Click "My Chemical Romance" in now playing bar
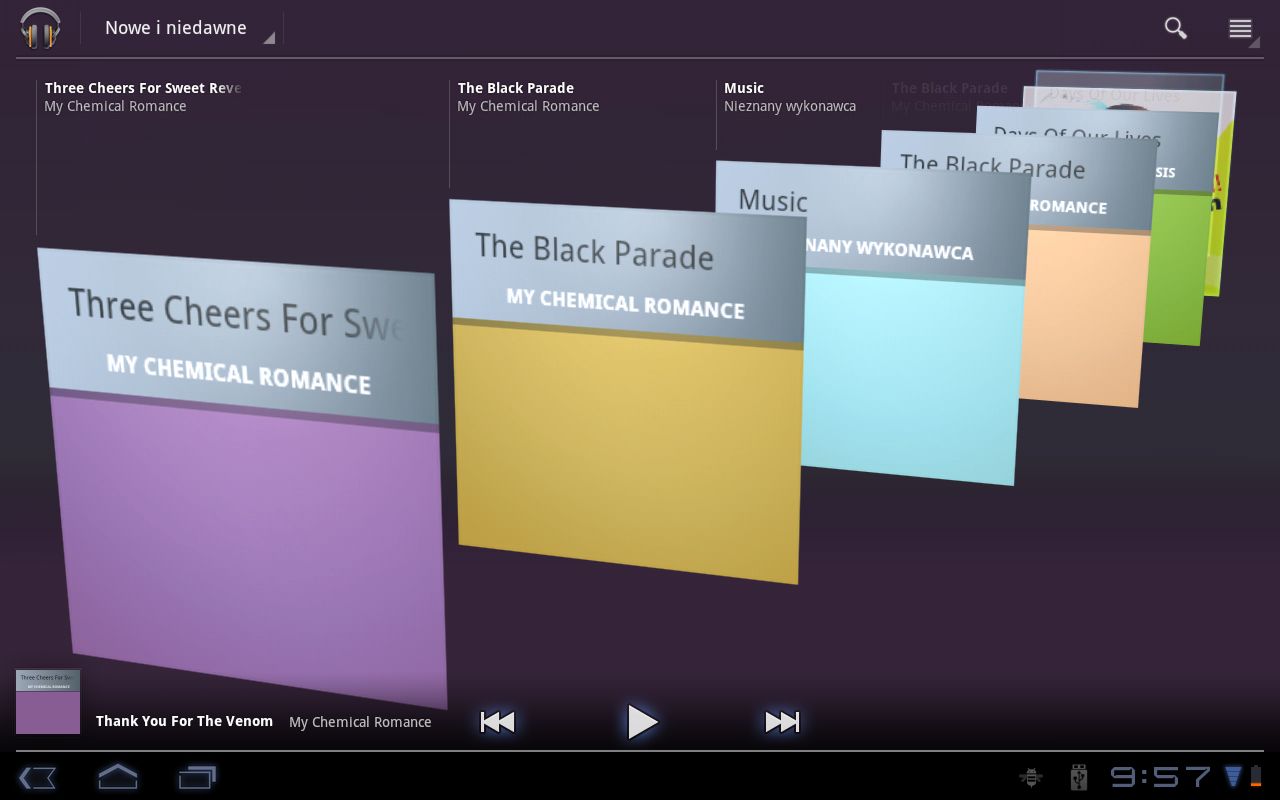Image resolution: width=1280 pixels, height=800 pixels. click(x=360, y=722)
